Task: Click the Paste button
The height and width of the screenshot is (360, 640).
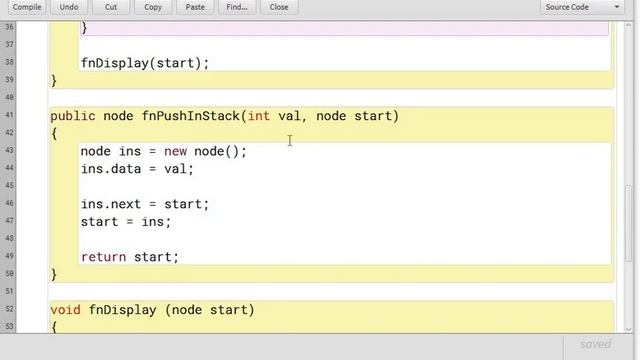Action: coord(195,7)
